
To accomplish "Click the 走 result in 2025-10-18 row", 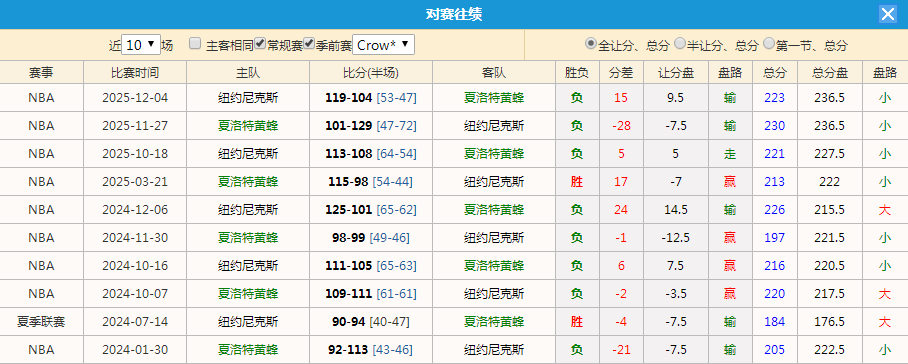I will [x=730, y=154].
